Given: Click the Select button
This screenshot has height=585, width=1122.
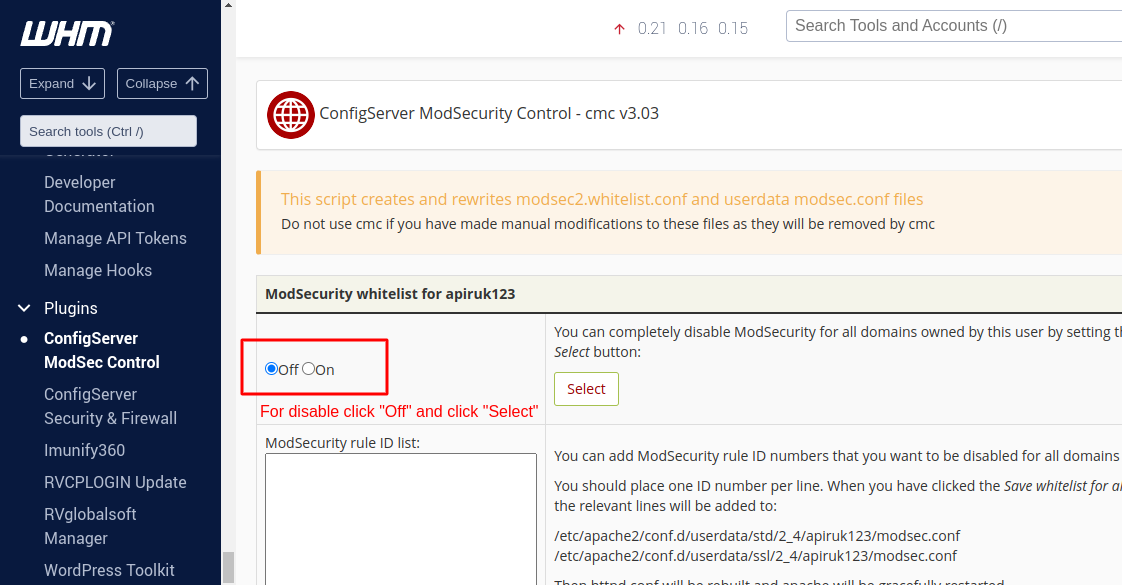Looking at the screenshot, I should [586, 389].
